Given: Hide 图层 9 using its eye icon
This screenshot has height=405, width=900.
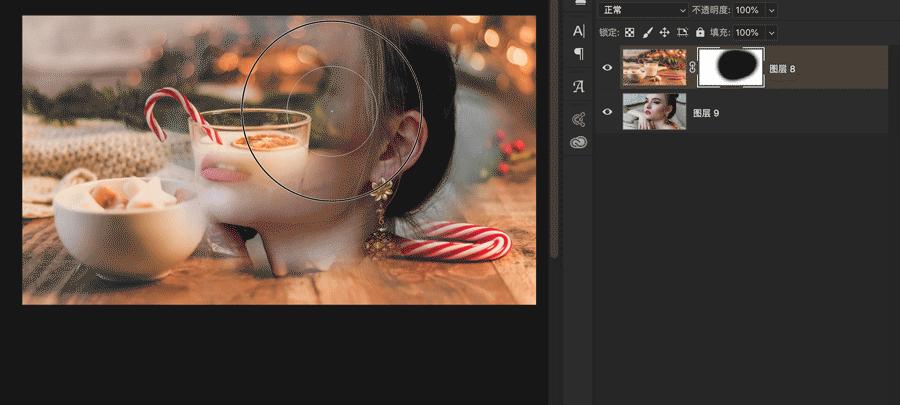Looking at the screenshot, I should point(607,112).
